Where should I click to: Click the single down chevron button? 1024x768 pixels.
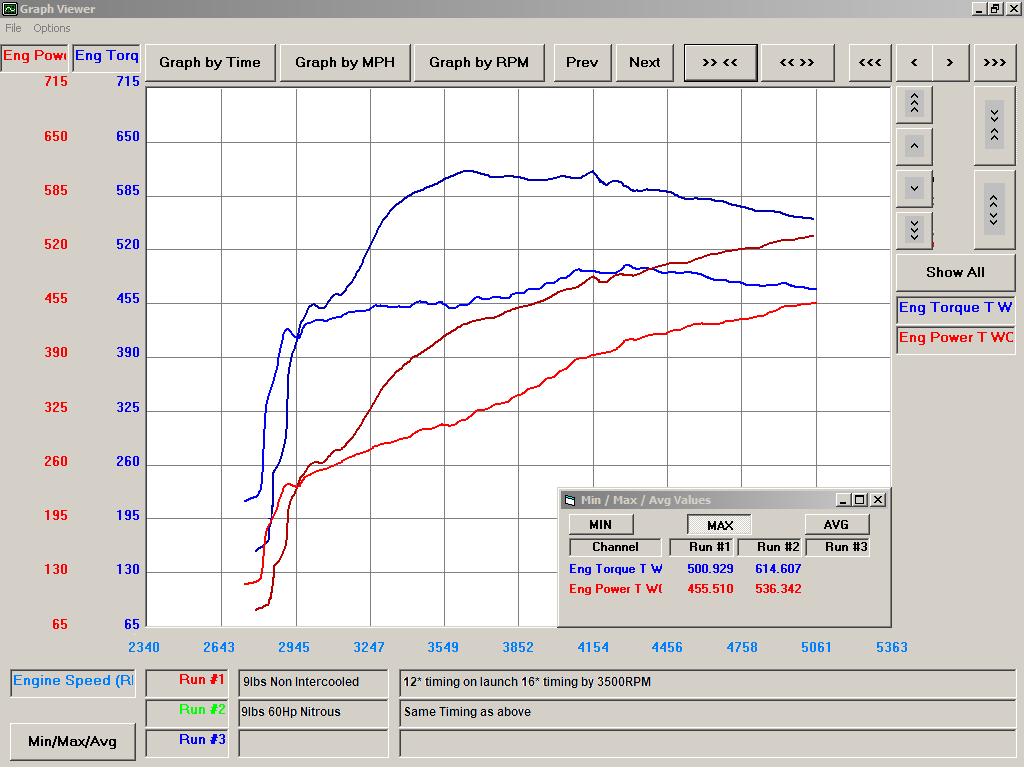pyautogui.click(x=914, y=188)
